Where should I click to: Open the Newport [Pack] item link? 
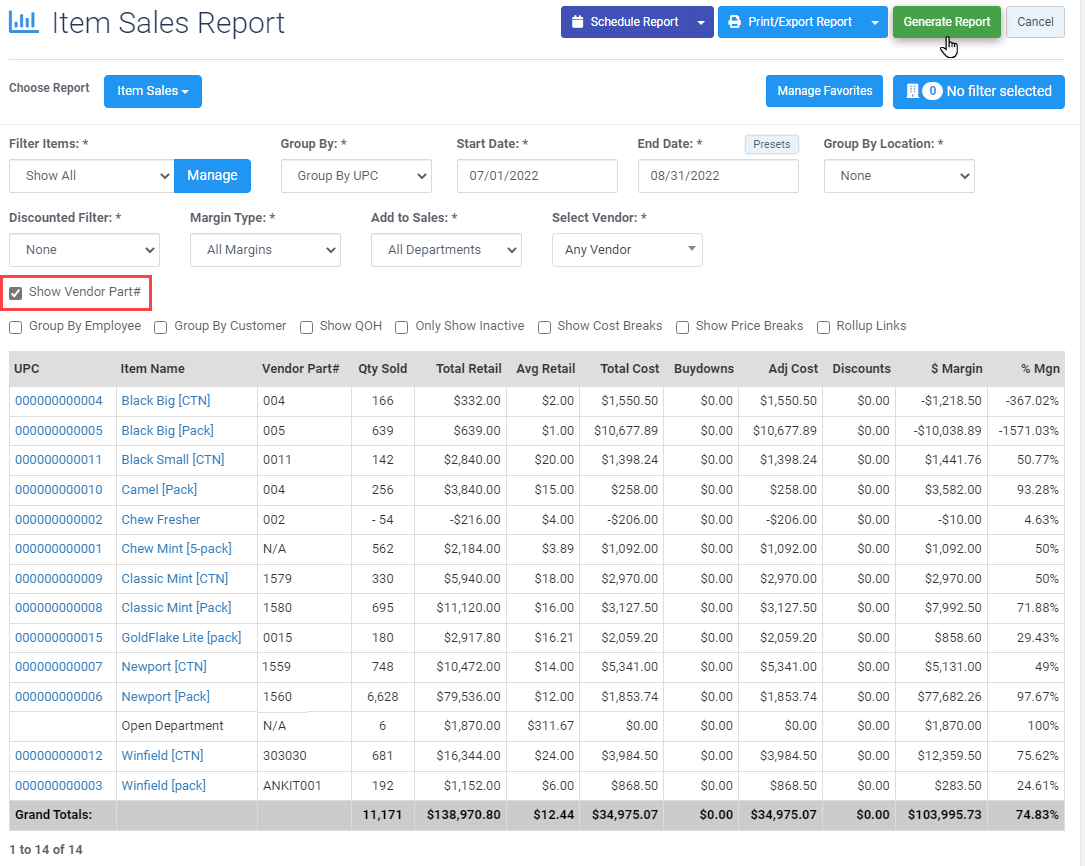pyautogui.click(x=165, y=697)
